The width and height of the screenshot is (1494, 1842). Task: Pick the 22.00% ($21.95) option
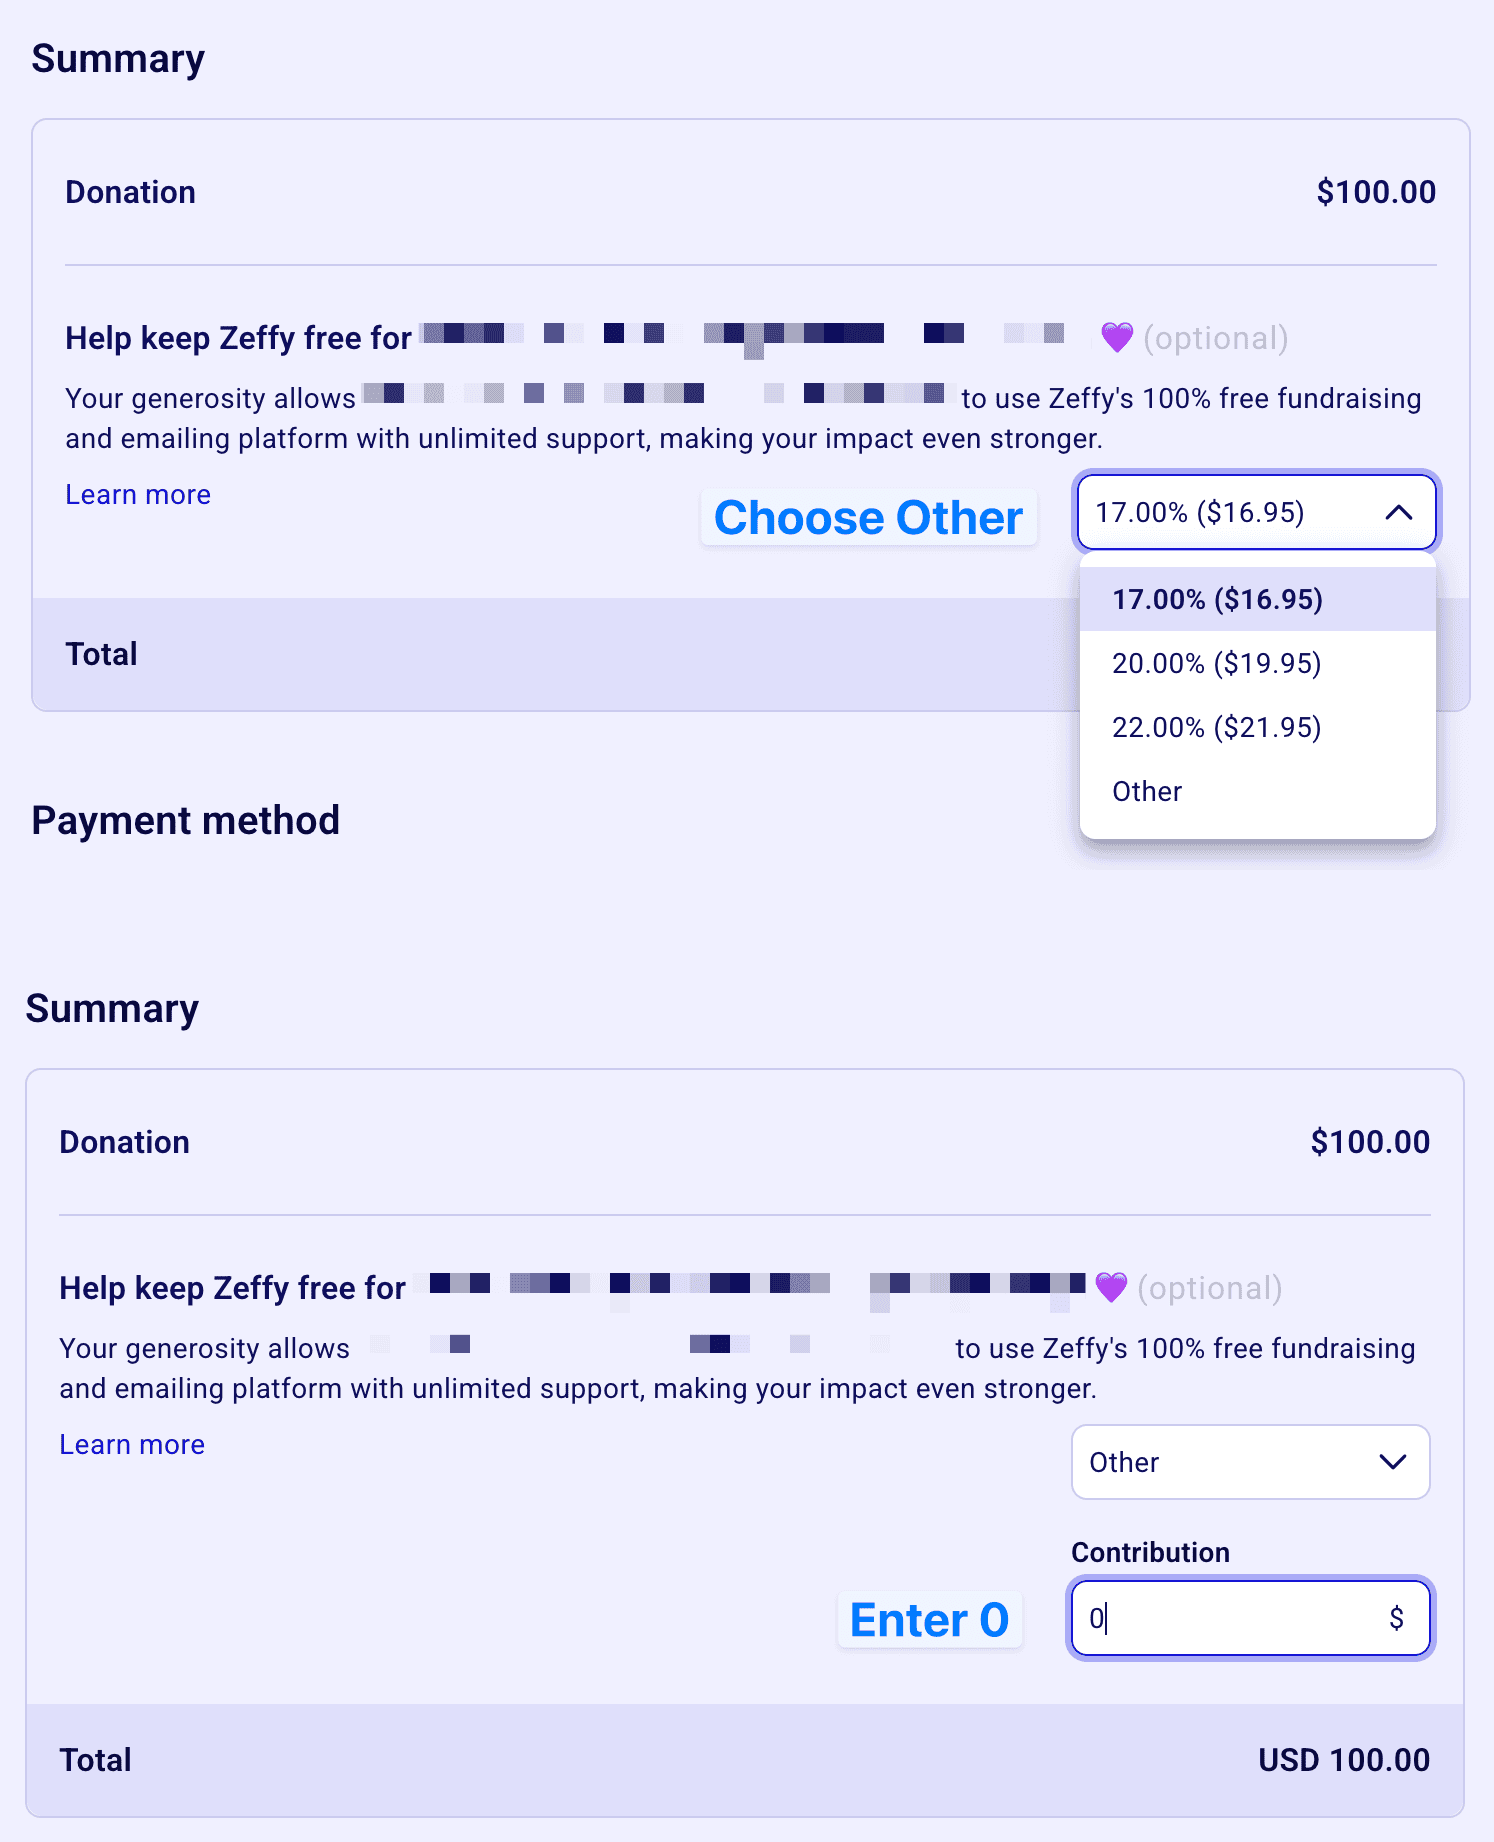point(1216,728)
